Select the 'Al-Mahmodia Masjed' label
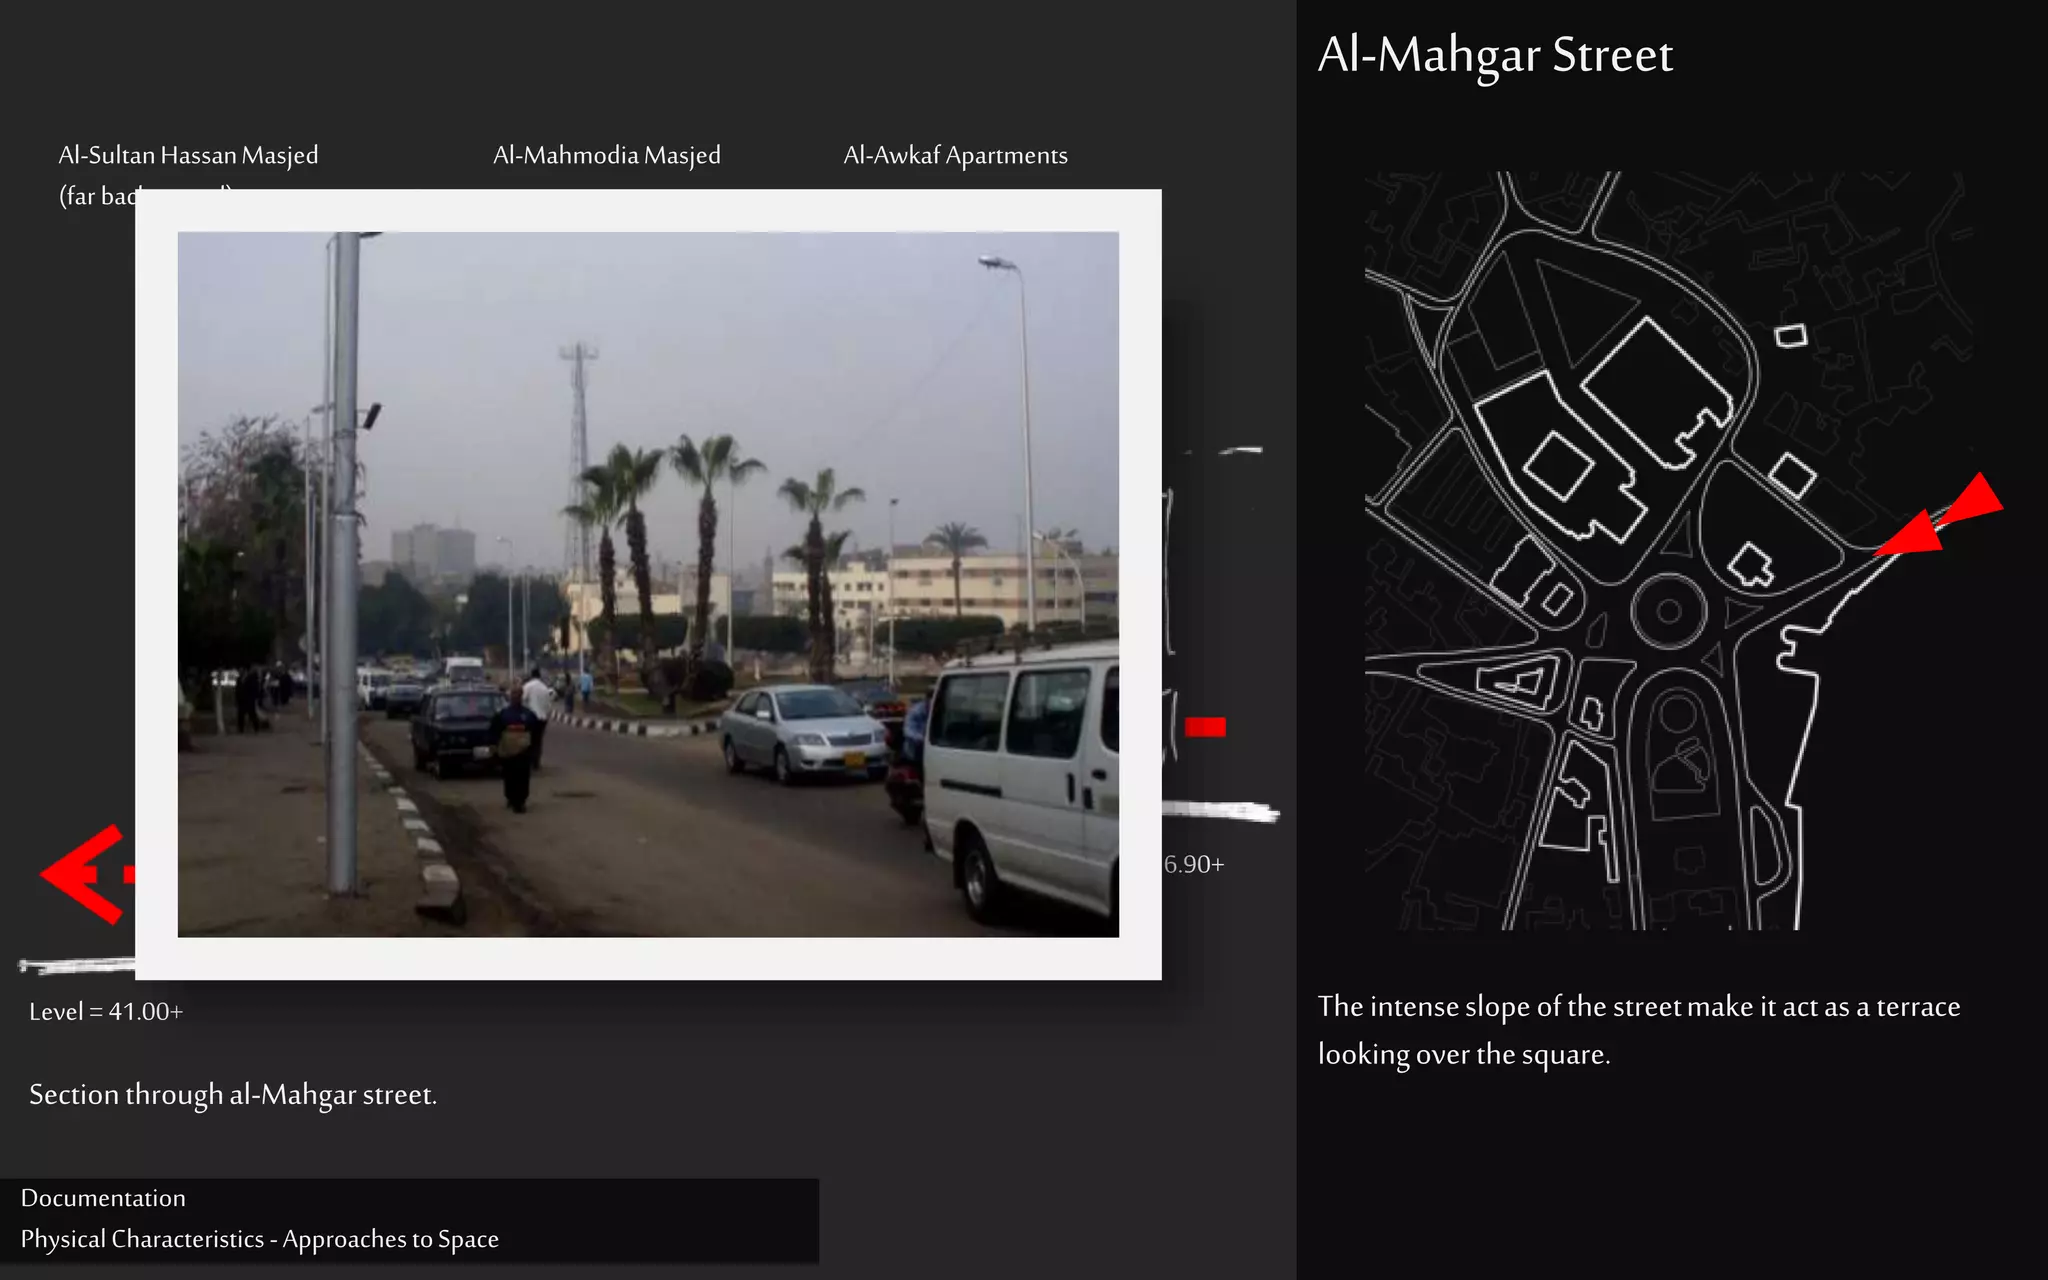 point(606,156)
